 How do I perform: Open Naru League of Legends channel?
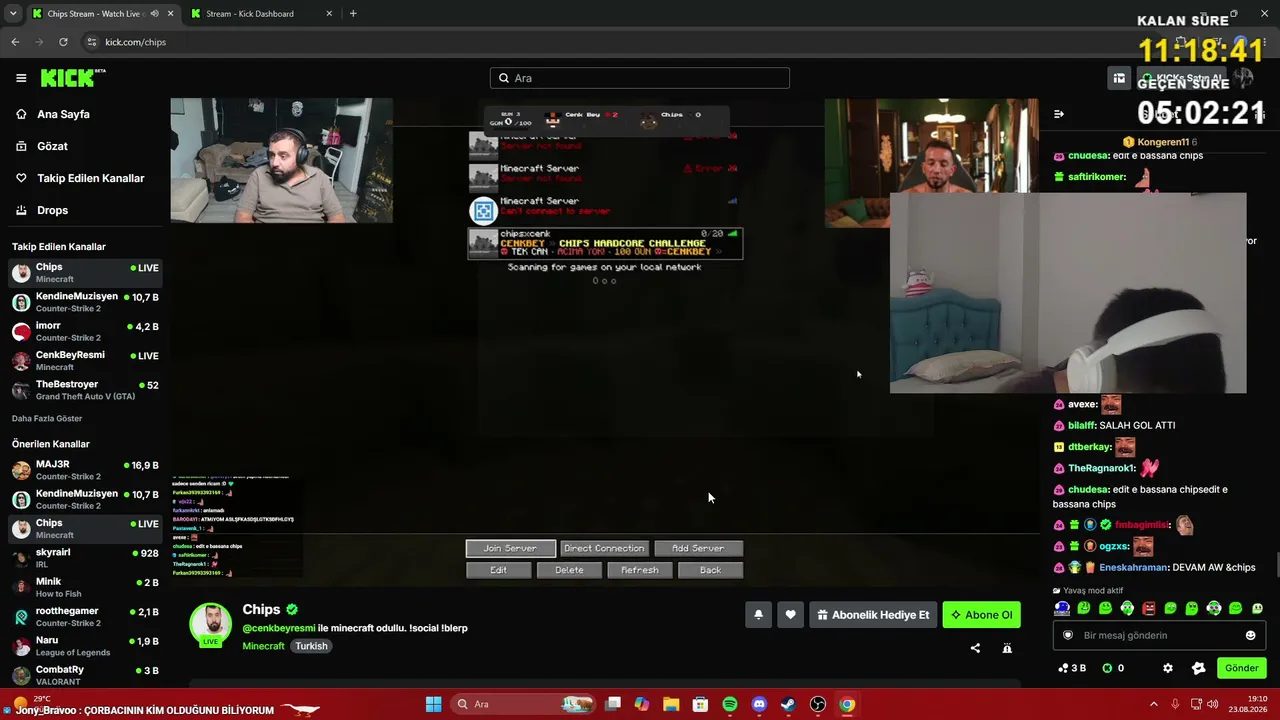coord(84,645)
